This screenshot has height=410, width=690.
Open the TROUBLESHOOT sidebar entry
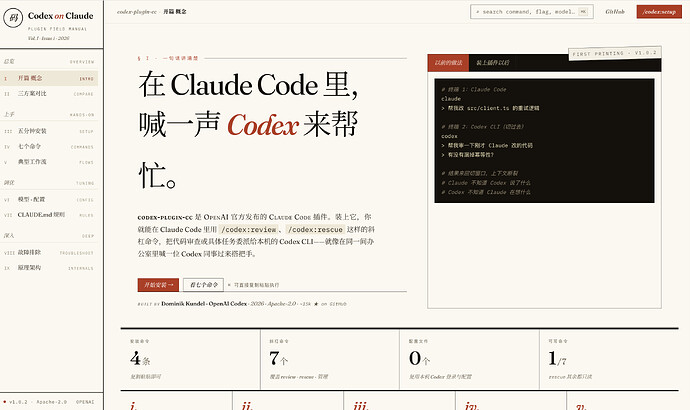[x=49, y=253]
